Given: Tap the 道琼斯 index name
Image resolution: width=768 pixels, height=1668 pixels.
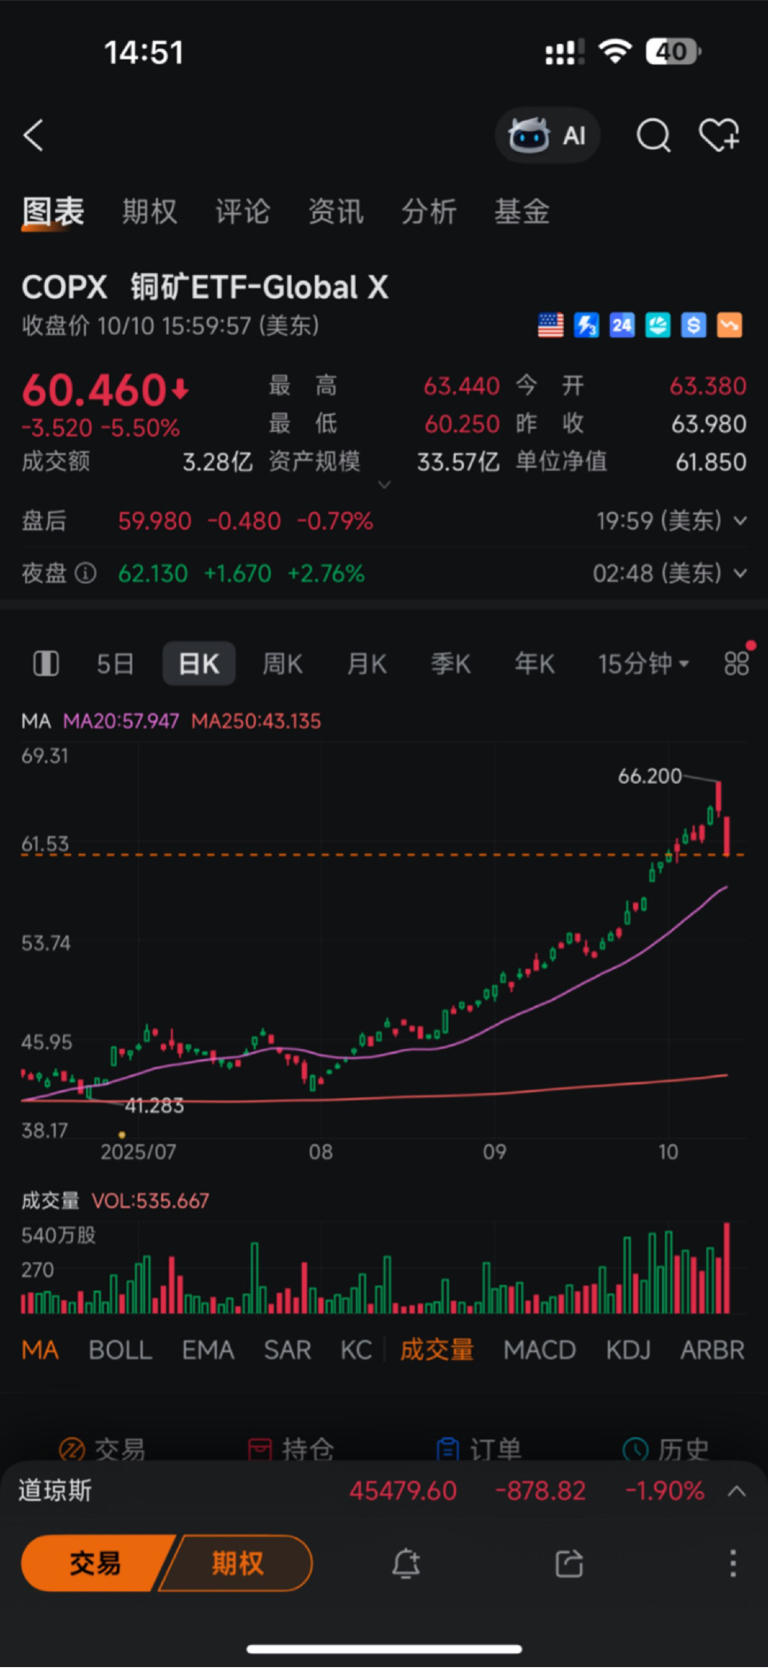Looking at the screenshot, I should point(55,1491).
